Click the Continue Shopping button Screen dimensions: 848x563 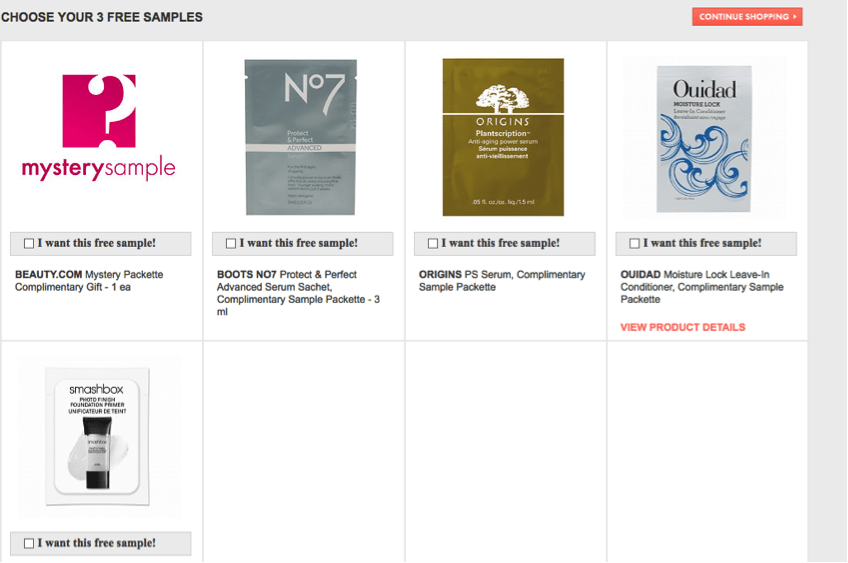click(x=747, y=17)
